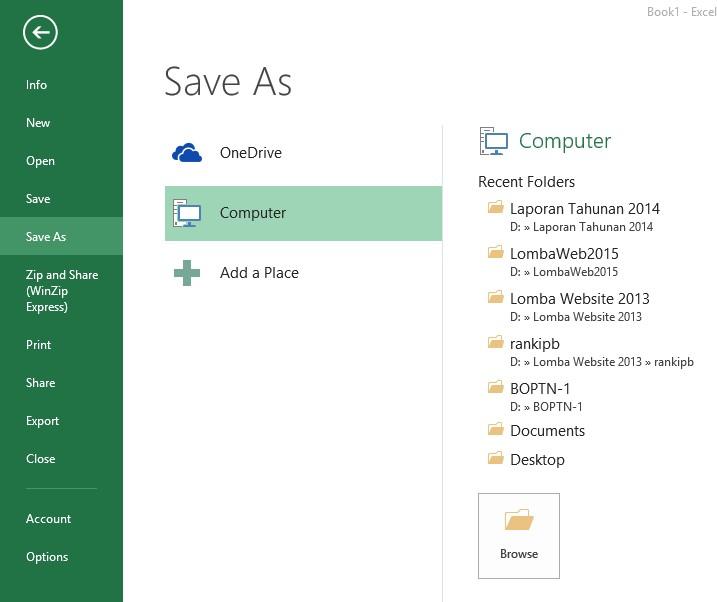
Task: Click path D: » Laporan Tahunan 2014
Action: (581, 227)
